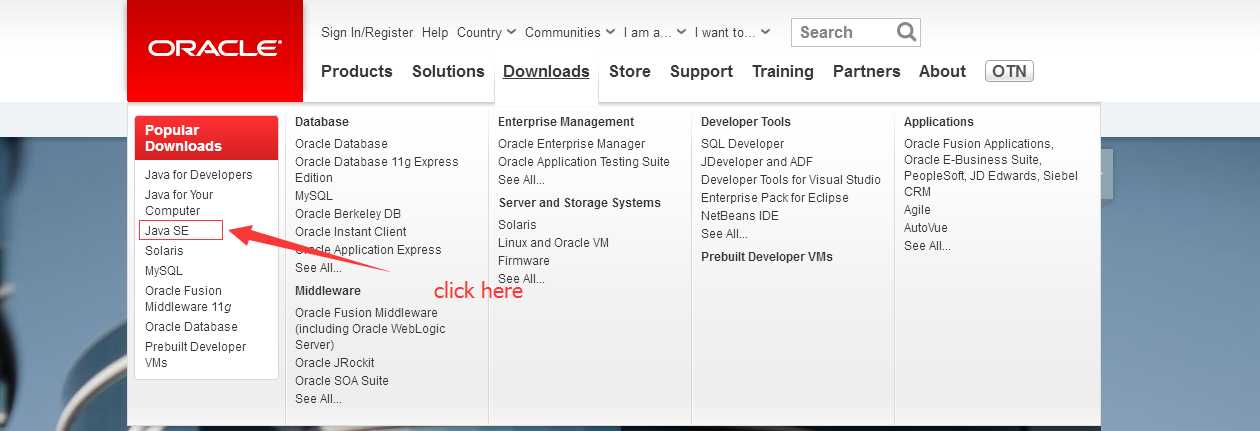Click the Enterprise Management heading
Screen dimensions: 1260x431
[566, 122]
